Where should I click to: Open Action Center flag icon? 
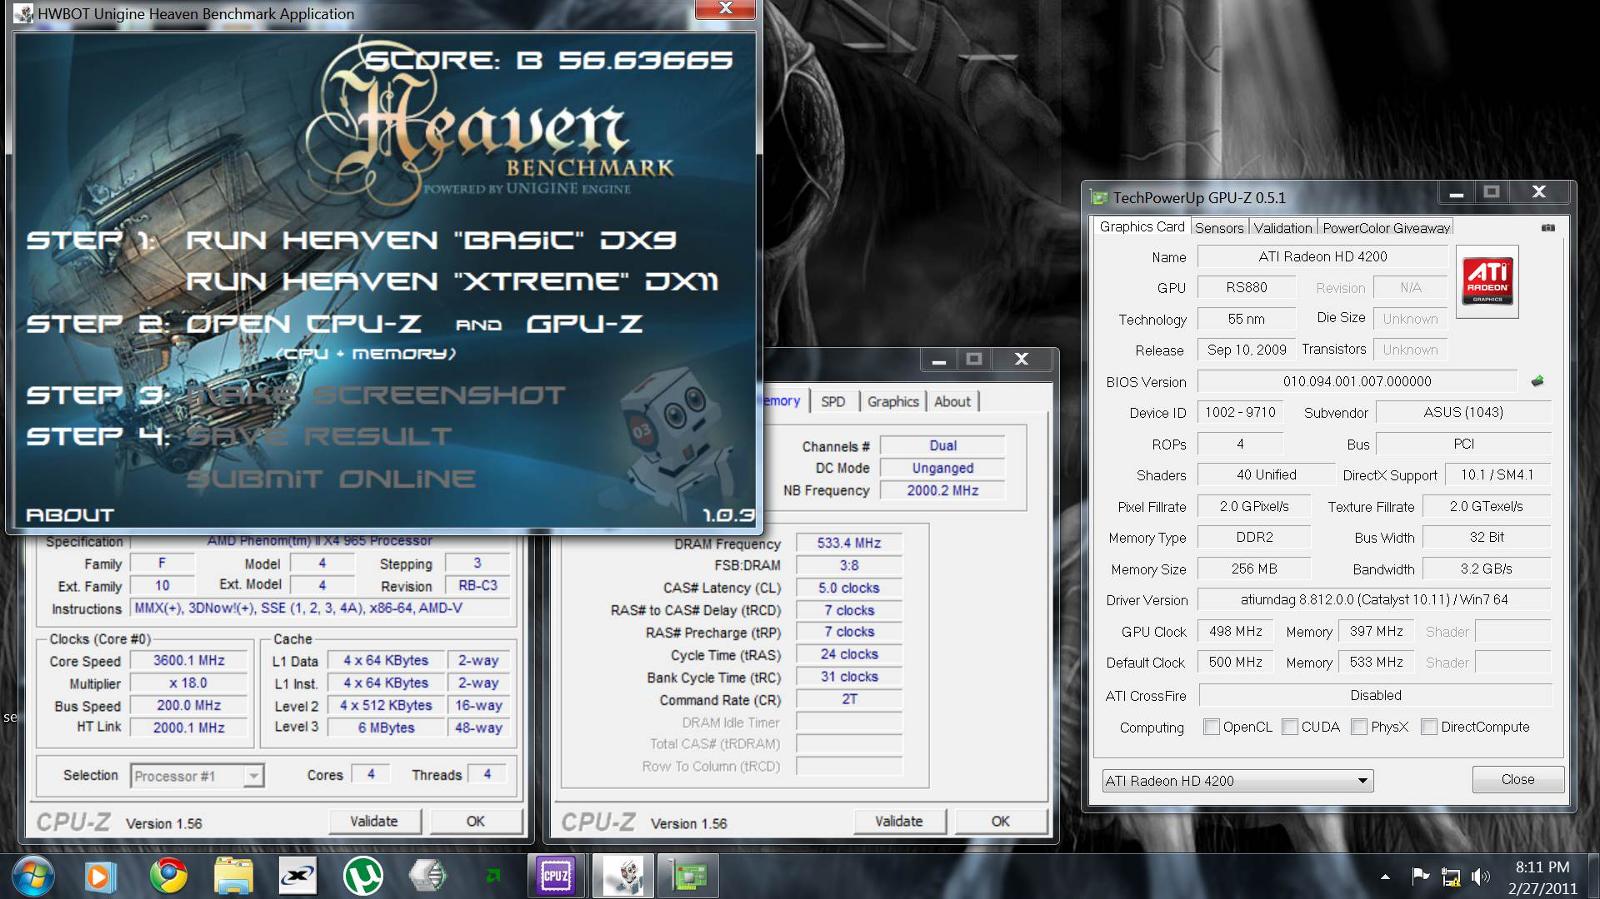coord(1420,877)
